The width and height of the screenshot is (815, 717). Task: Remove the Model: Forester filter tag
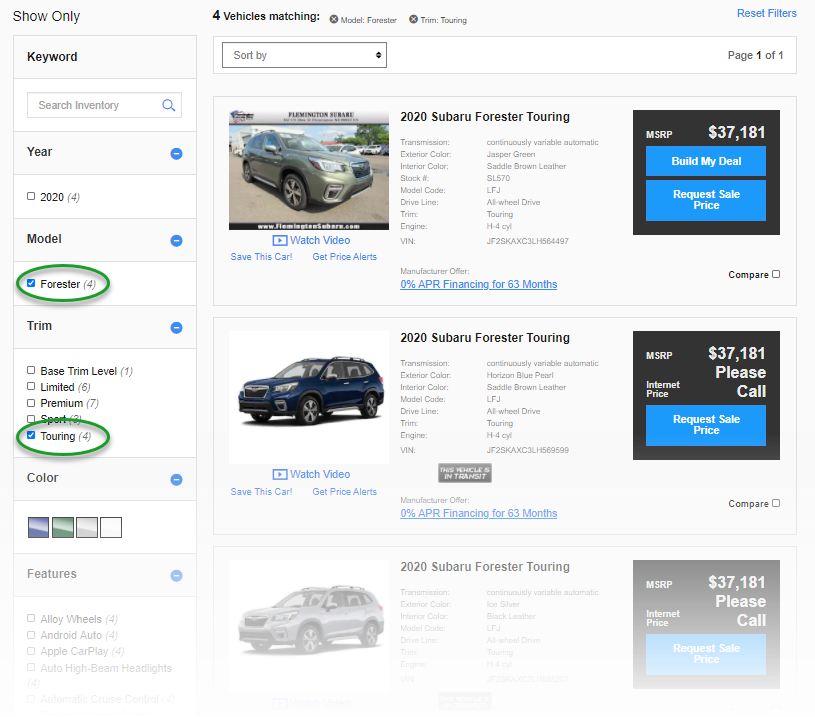(x=334, y=20)
